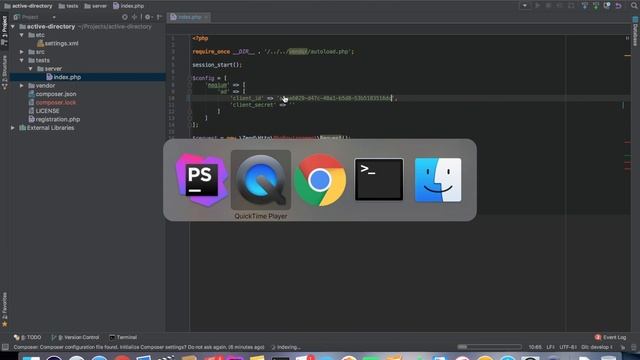Expand the vendor folder arrow
The image size is (640, 360).
pos(22,86)
